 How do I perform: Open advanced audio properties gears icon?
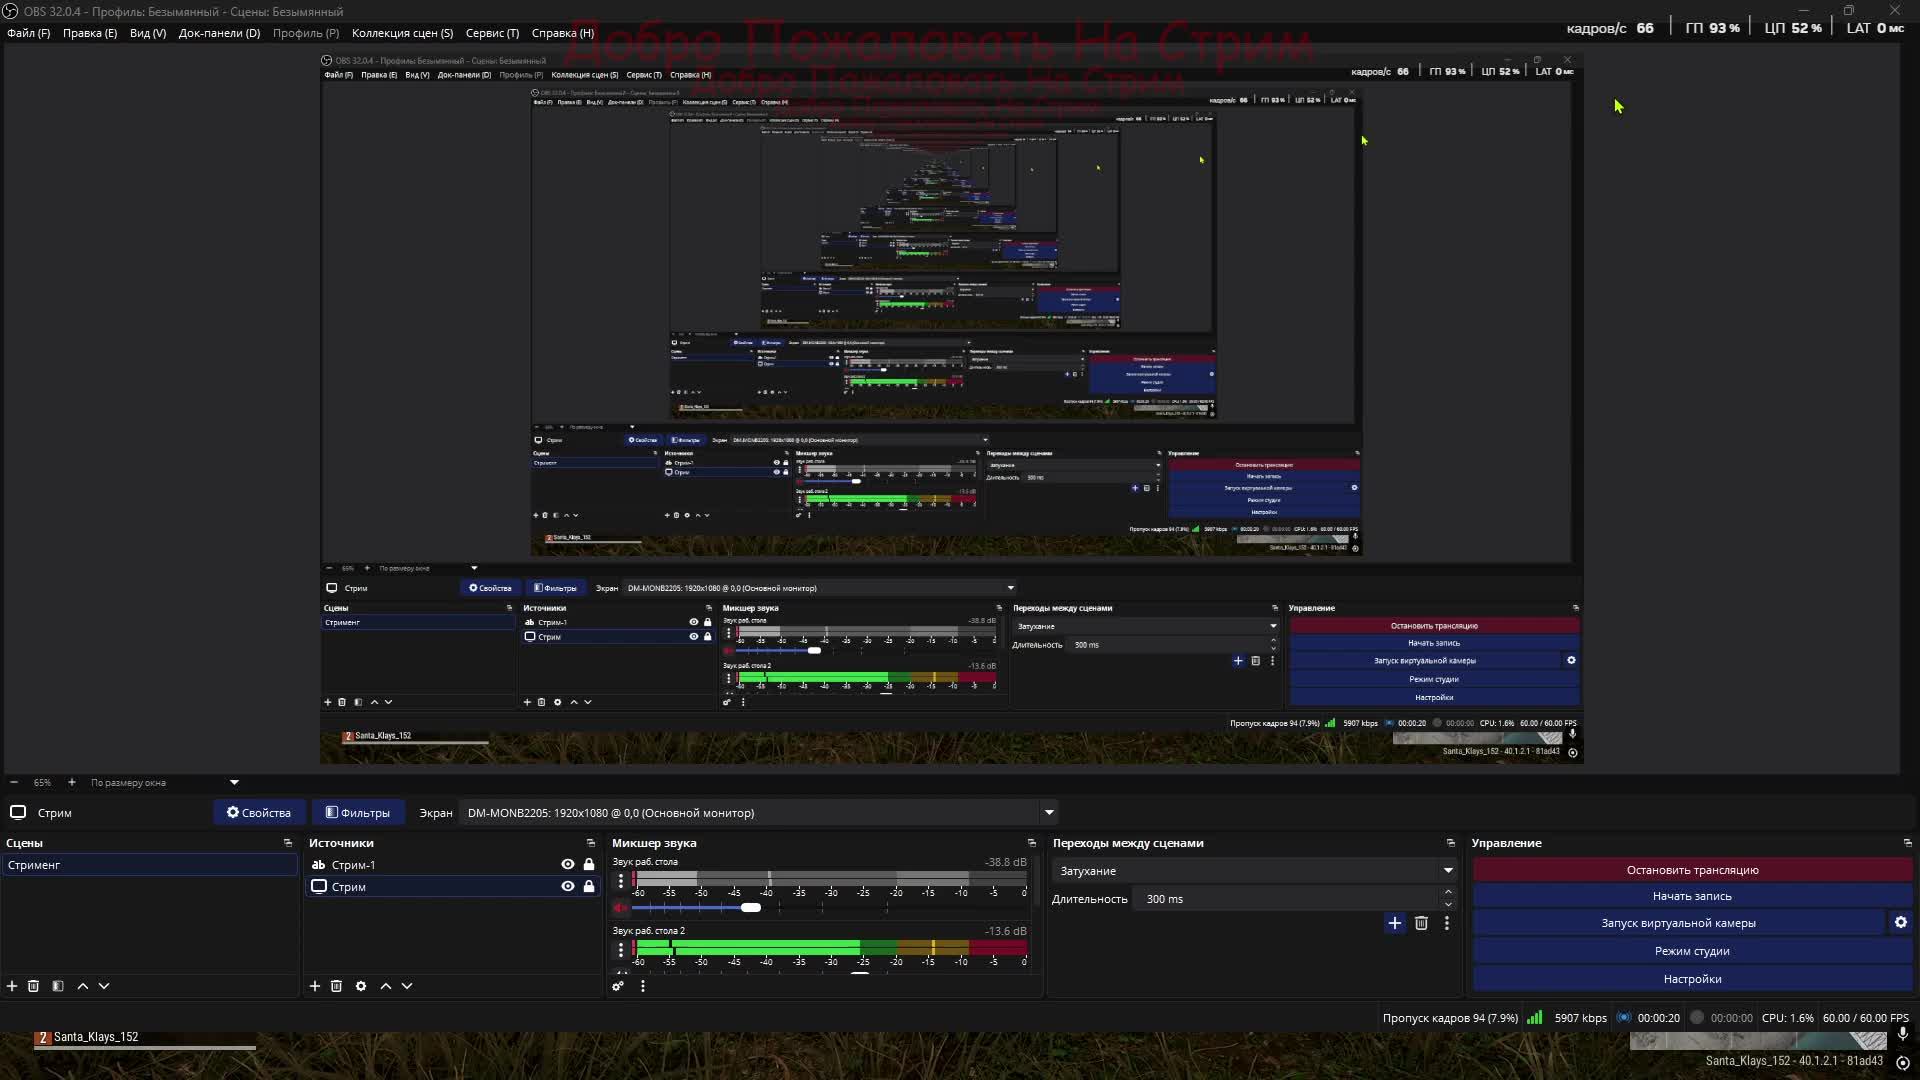(x=618, y=986)
